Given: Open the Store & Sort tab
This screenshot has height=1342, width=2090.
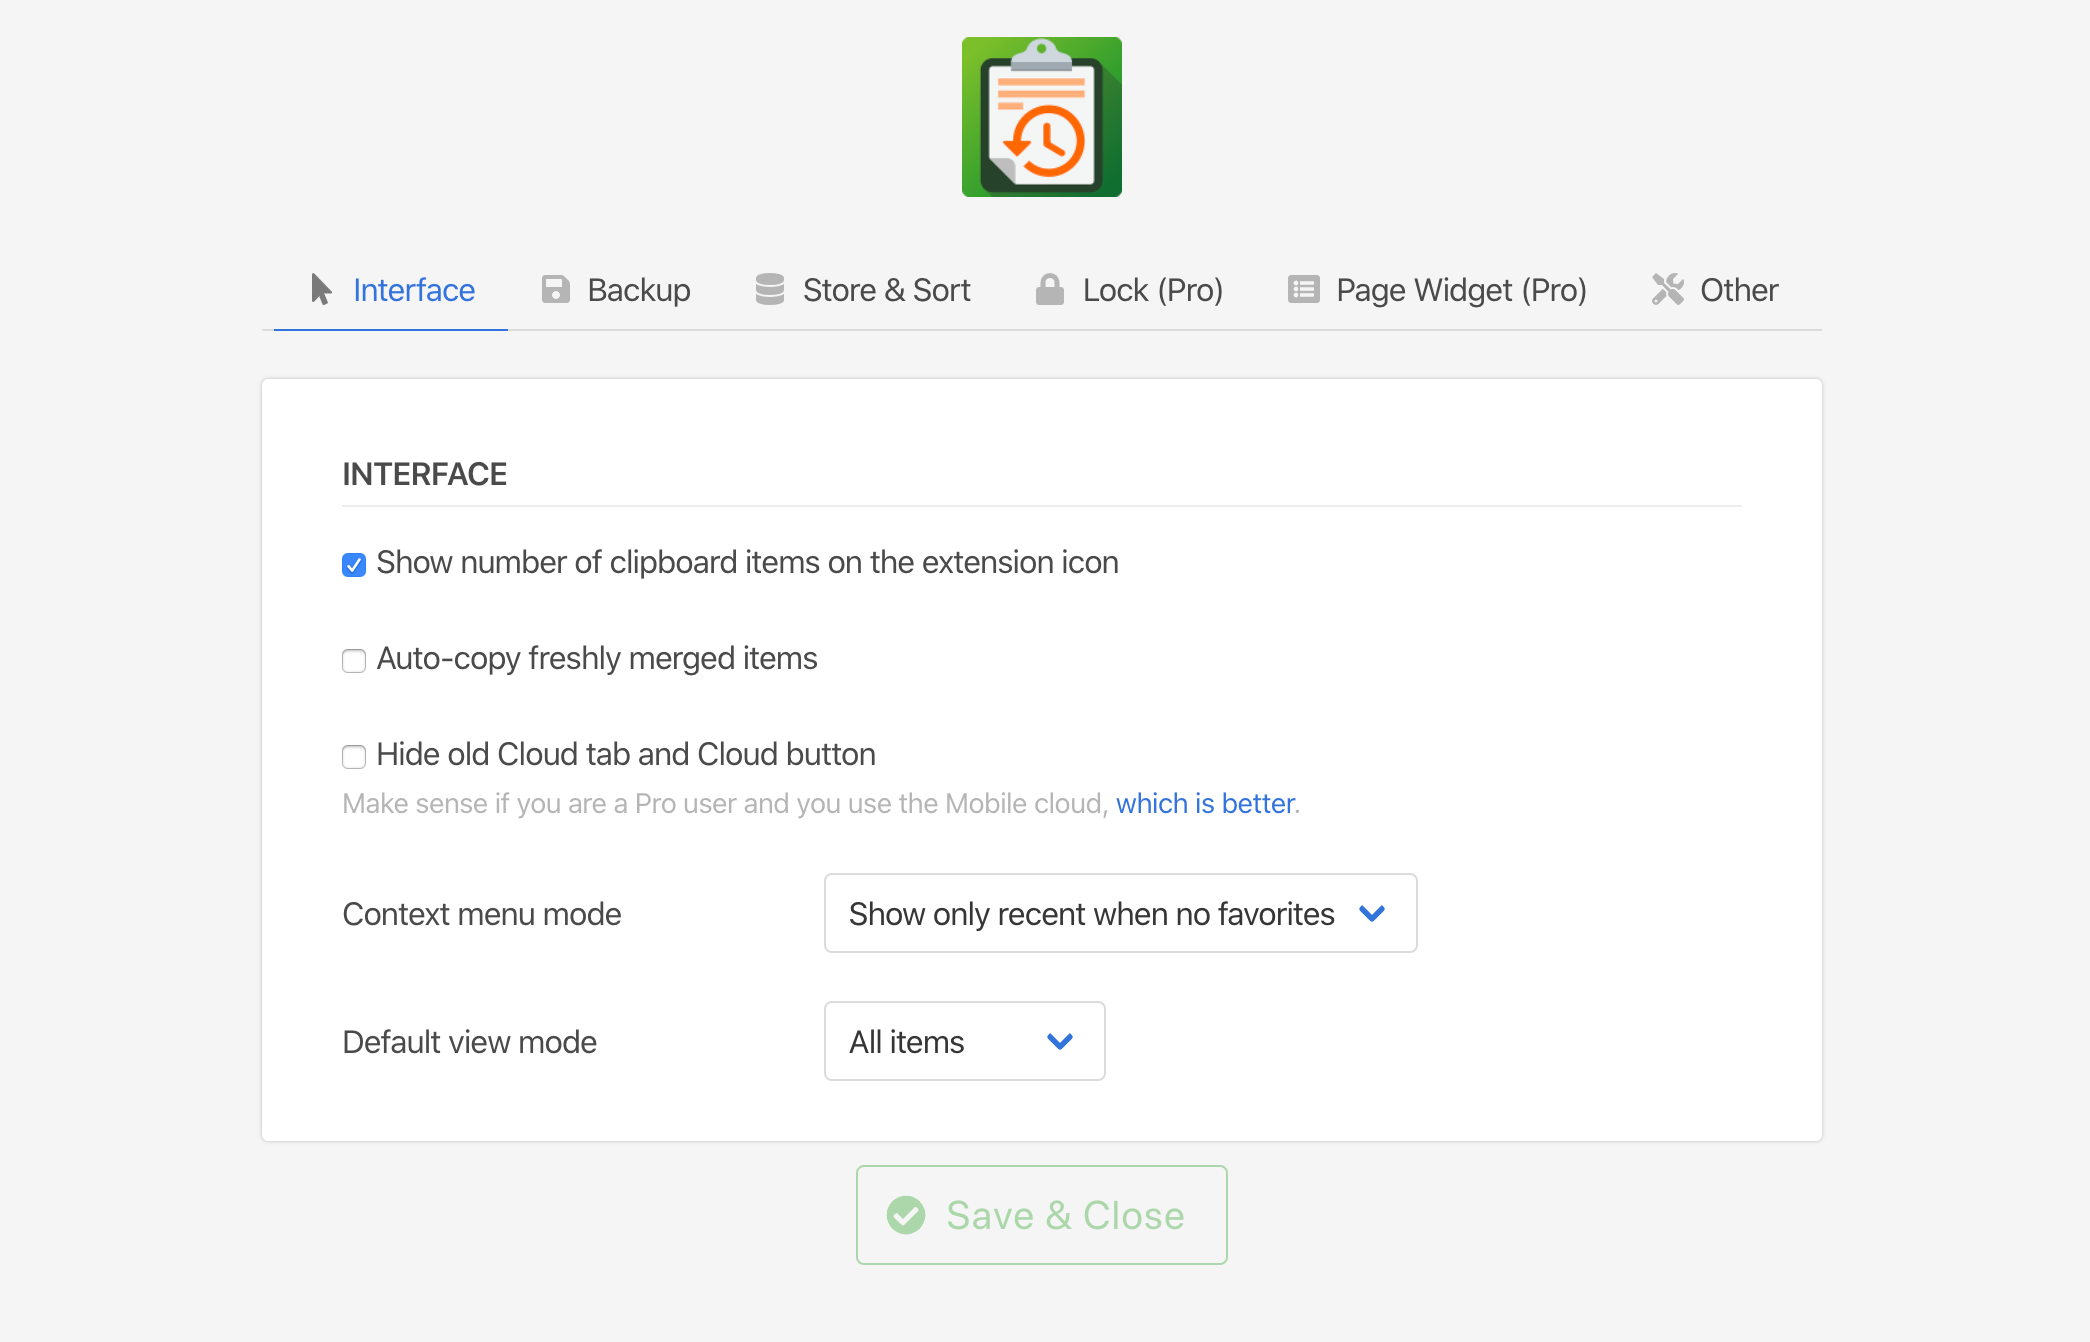Looking at the screenshot, I should pyautogui.click(x=862, y=290).
